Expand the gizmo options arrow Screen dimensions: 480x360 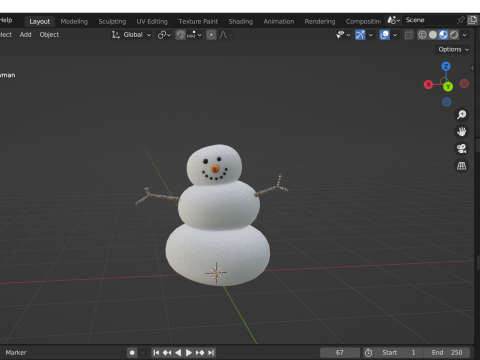370,35
